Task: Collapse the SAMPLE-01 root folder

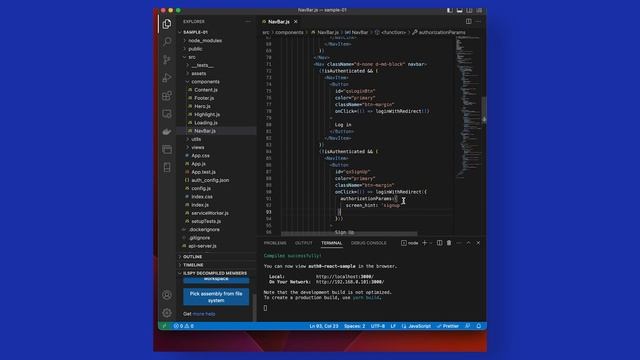Action: pyautogui.click(x=195, y=32)
